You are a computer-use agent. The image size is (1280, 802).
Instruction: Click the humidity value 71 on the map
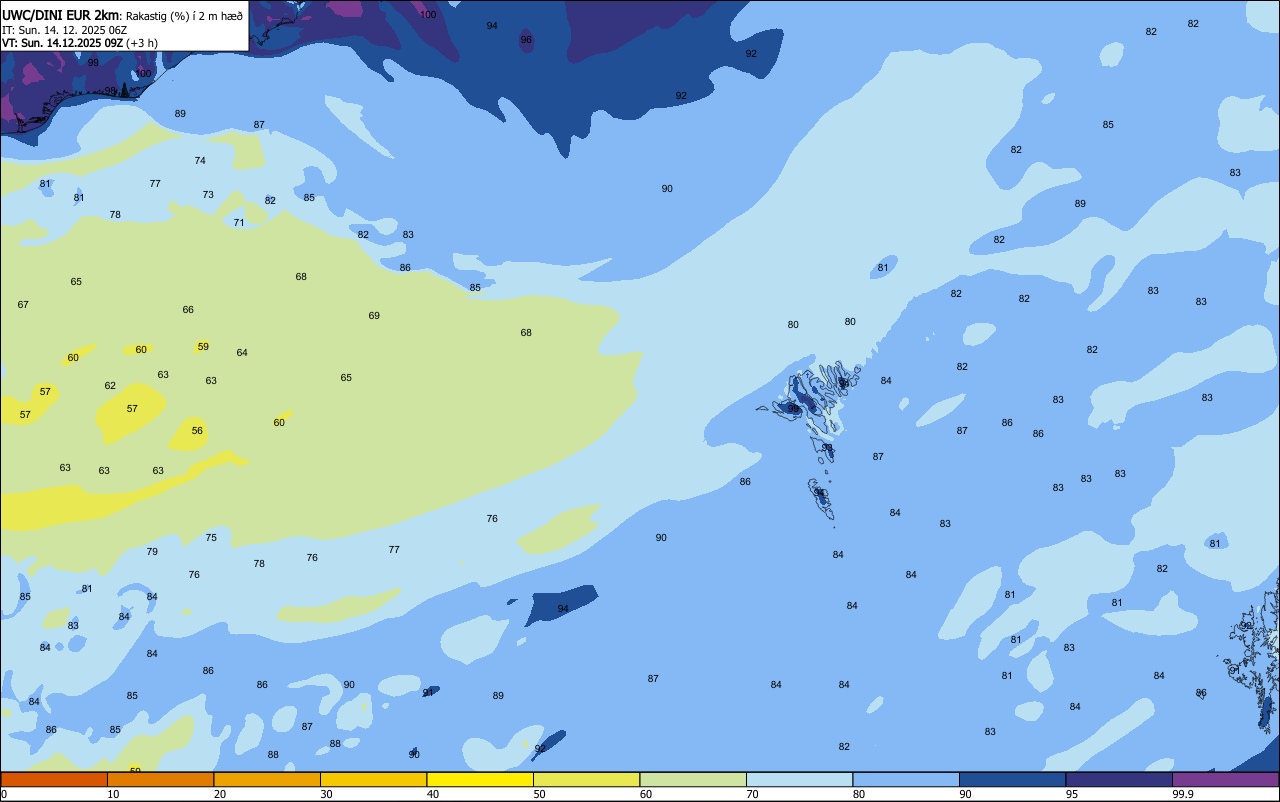click(239, 223)
